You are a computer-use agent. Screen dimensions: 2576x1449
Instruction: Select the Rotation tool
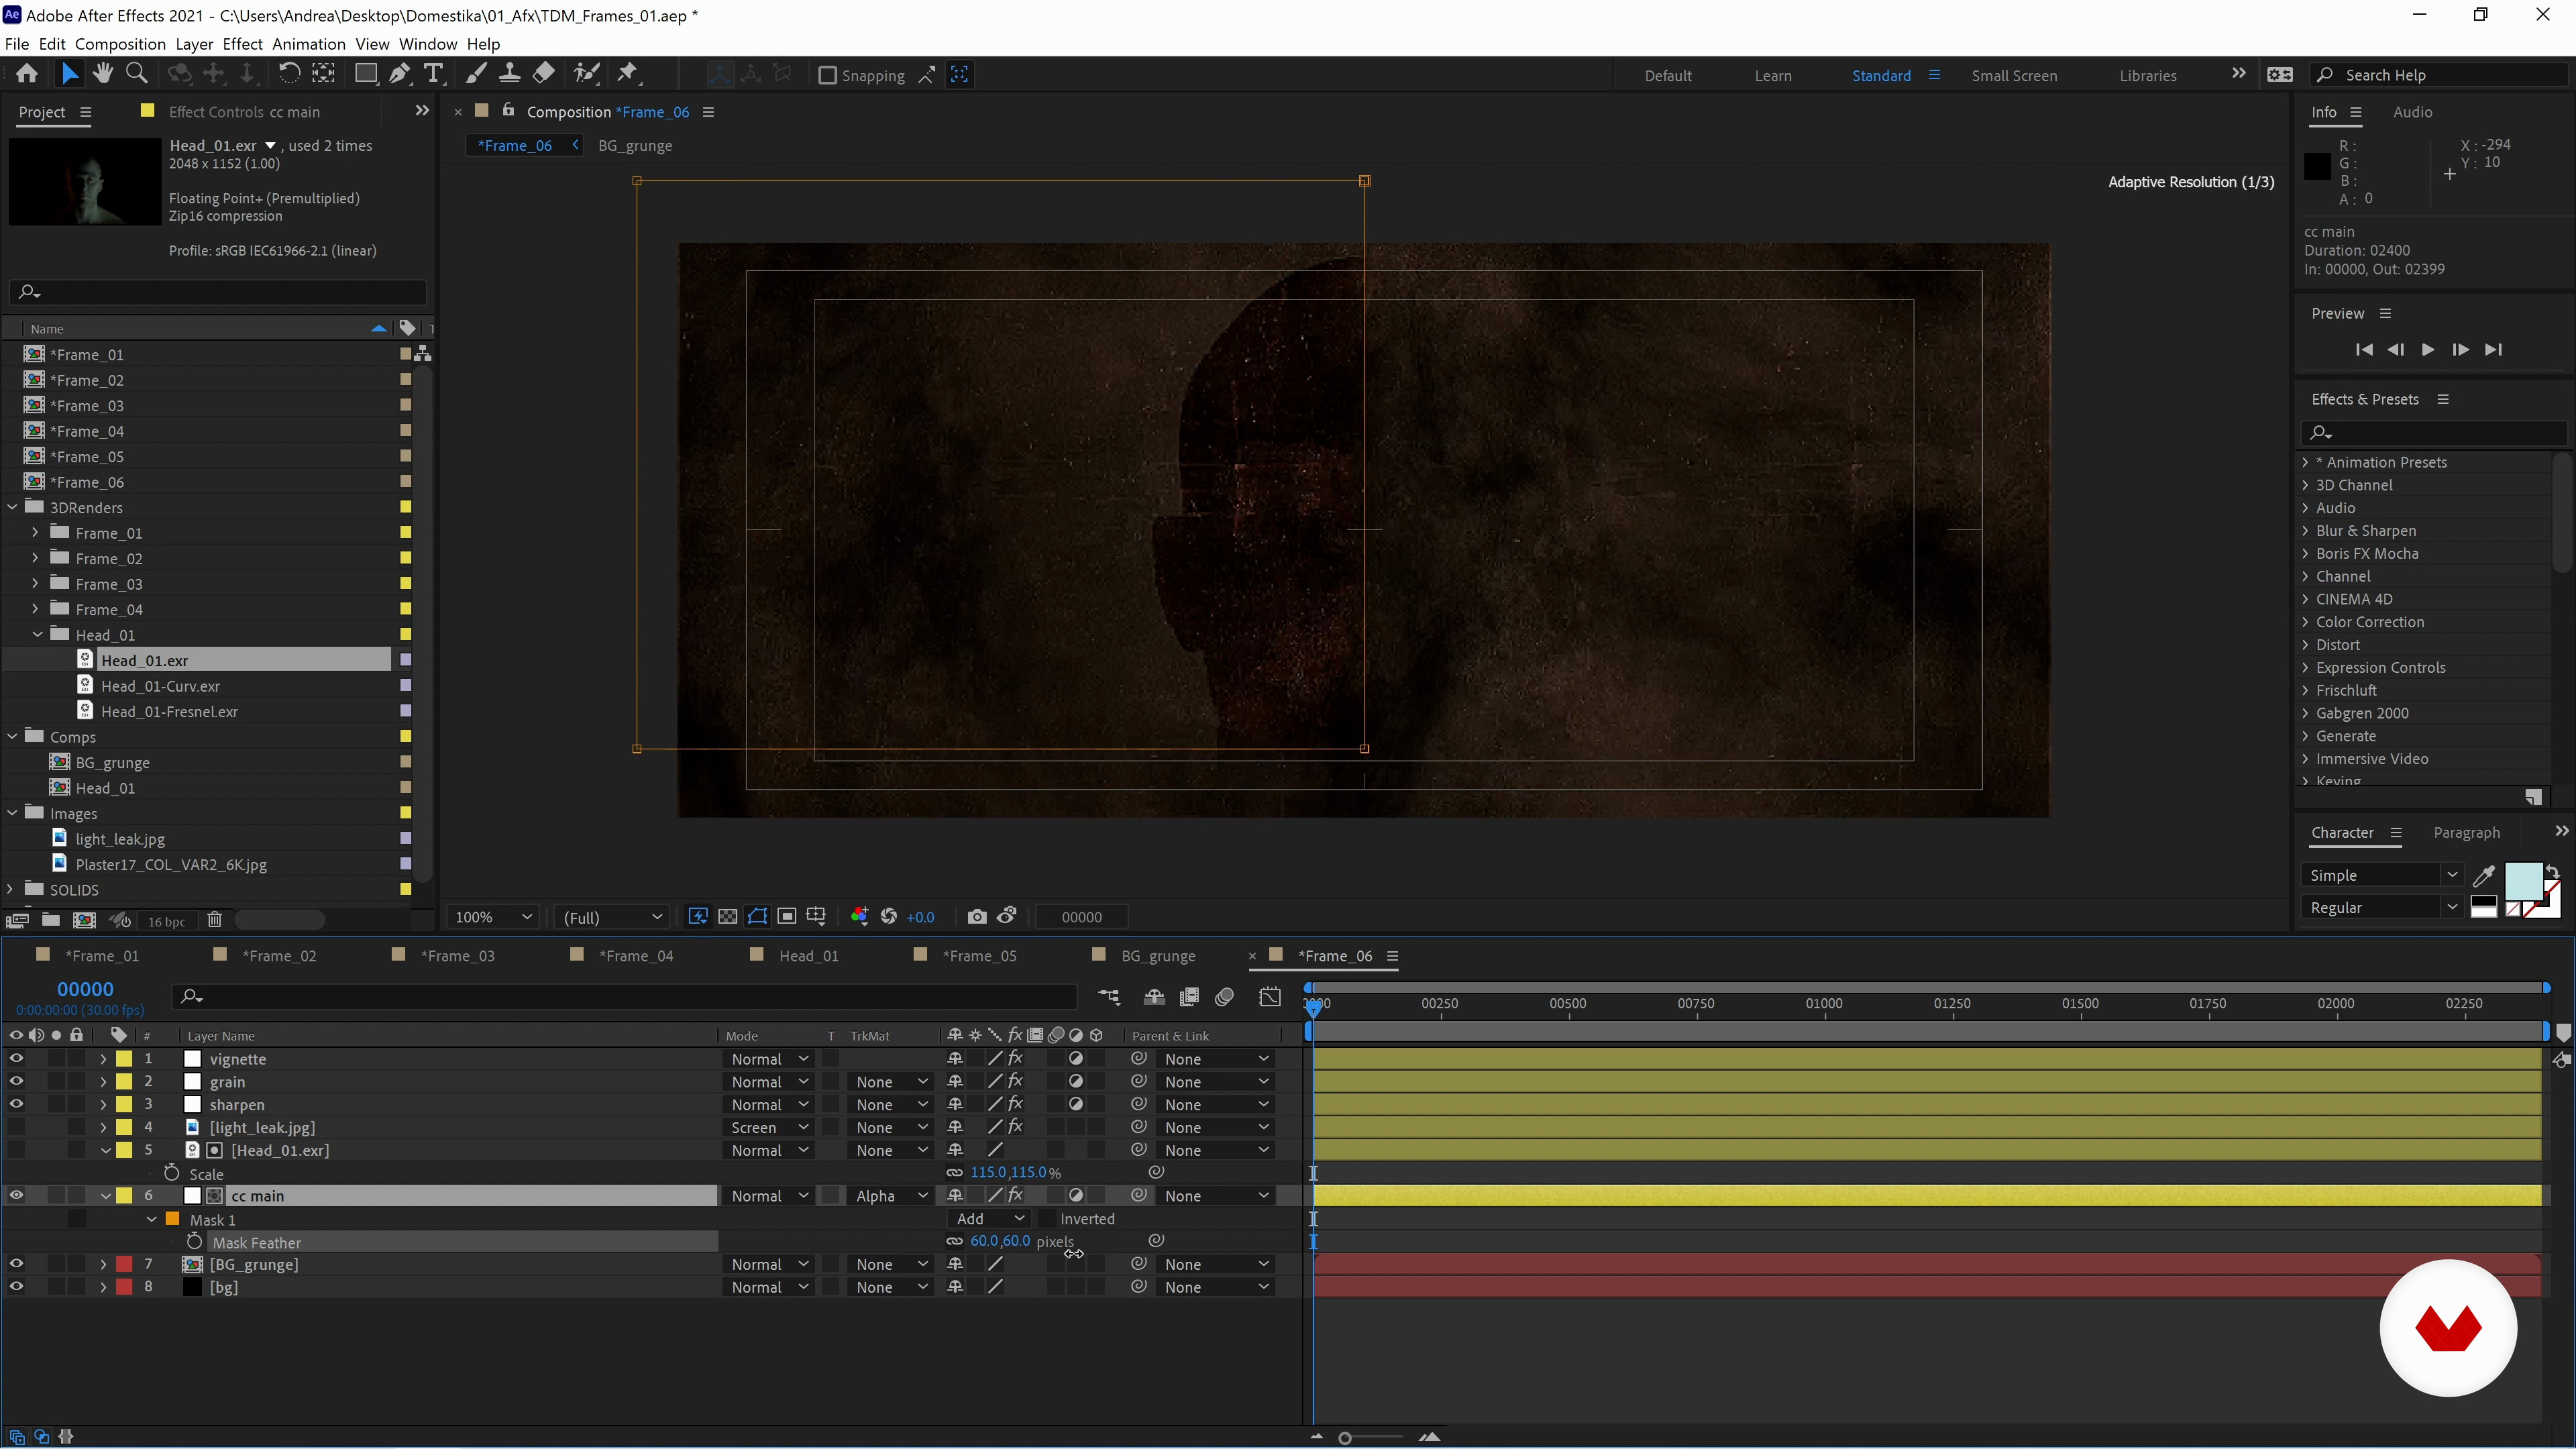tap(288, 74)
